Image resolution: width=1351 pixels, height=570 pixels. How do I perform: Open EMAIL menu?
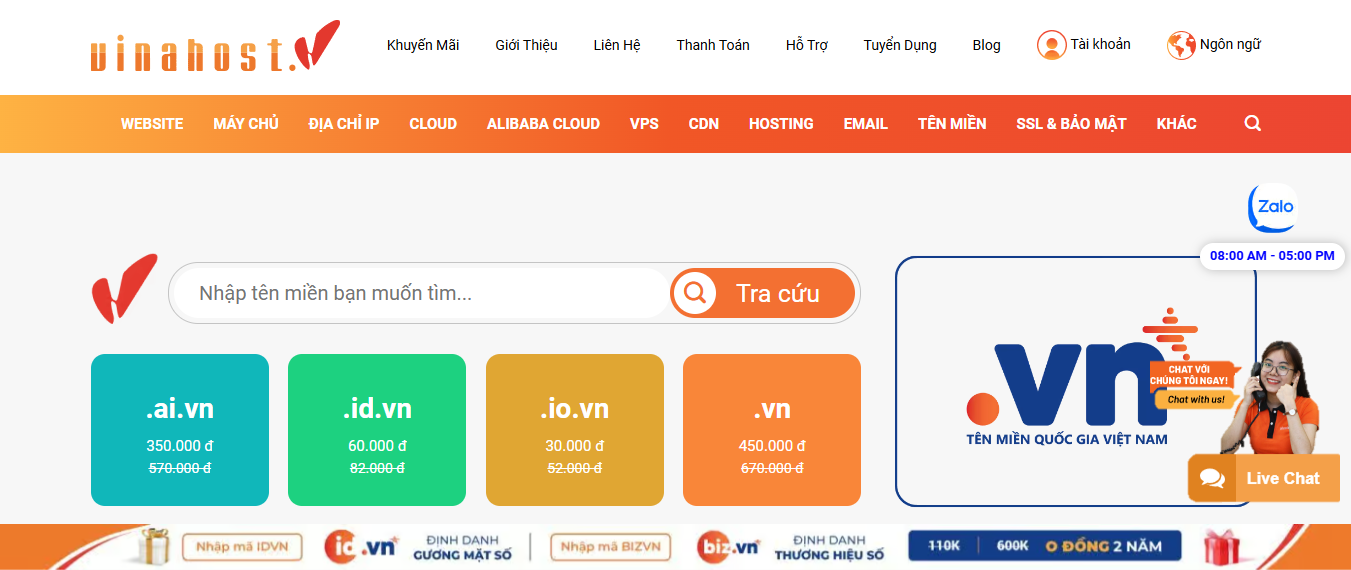point(866,124)
